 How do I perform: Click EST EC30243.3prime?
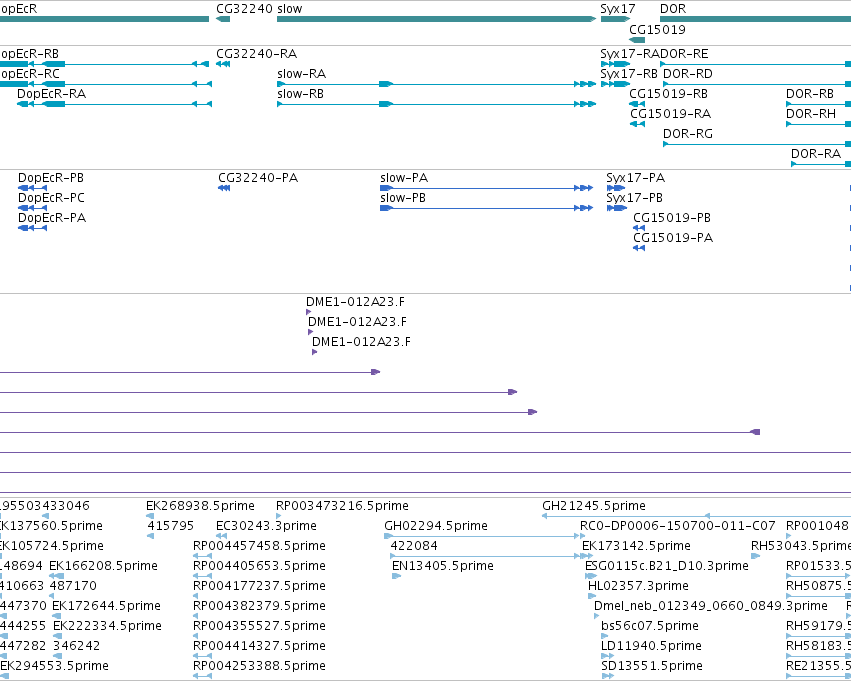tap(266, 526)
